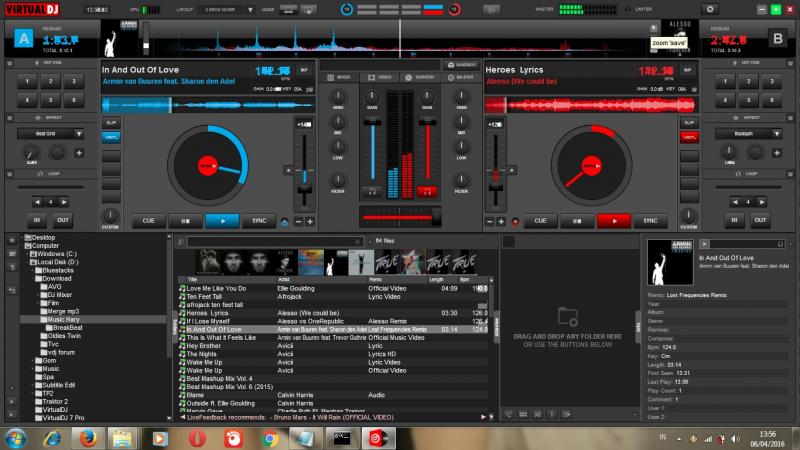Trigger hot cue 5 on deck A
The width and height of the screenshot is (800, 450).
click(51, 100)
